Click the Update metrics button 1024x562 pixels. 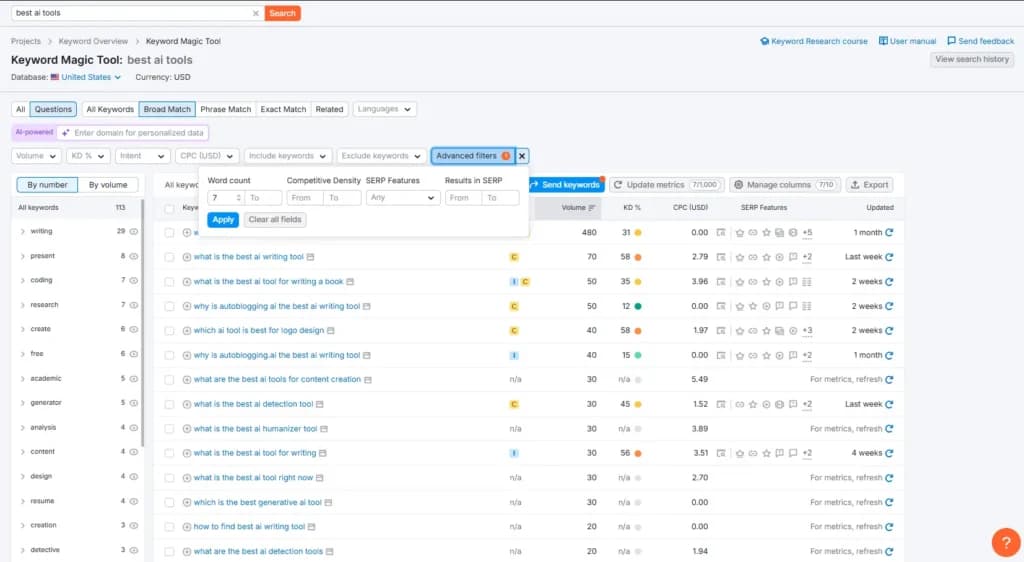[666, 185]
